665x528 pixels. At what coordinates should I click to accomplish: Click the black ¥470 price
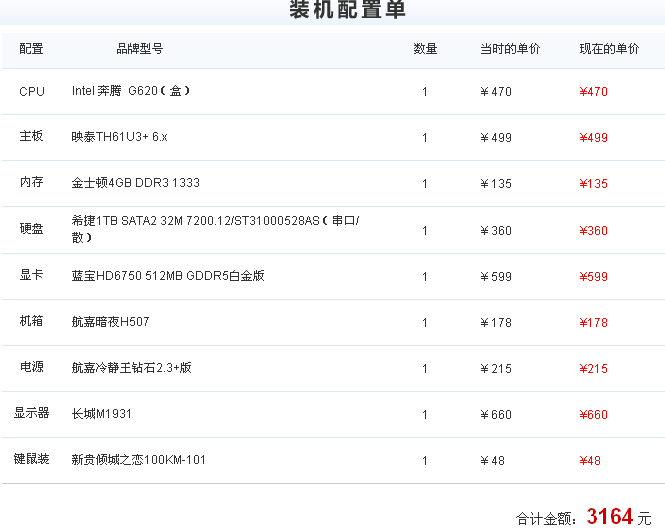[496, 92]
